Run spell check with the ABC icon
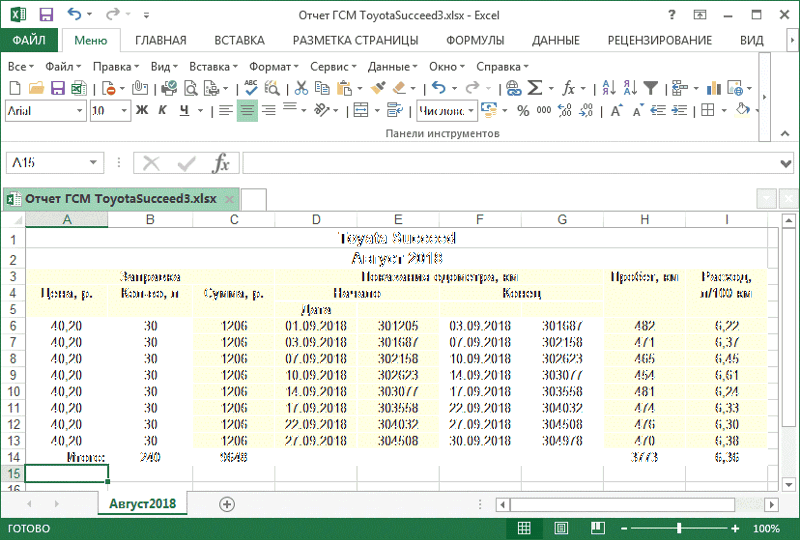The width and height of the screenshot is (800, 540). pos(251,88)
